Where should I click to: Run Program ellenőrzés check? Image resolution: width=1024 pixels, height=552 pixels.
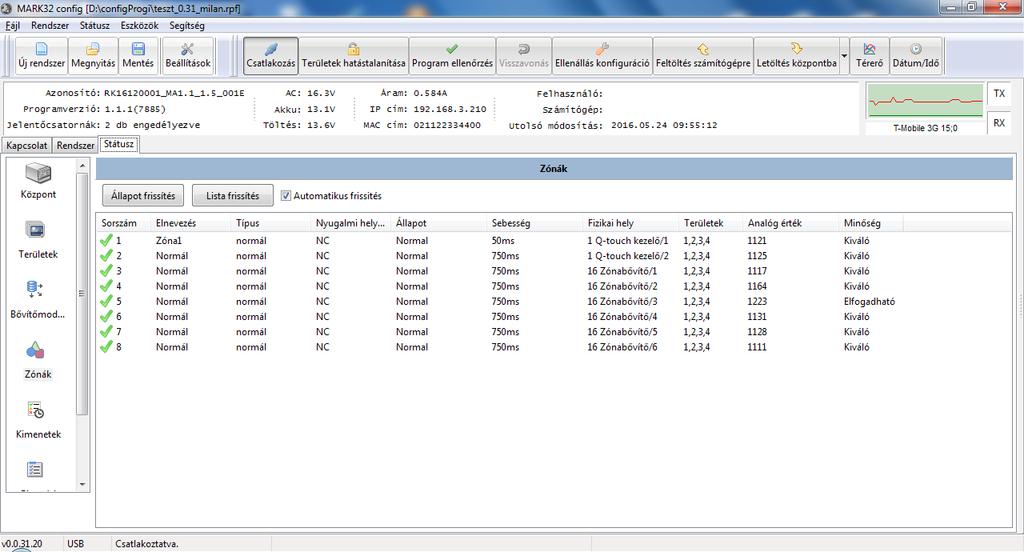point(452,56)
